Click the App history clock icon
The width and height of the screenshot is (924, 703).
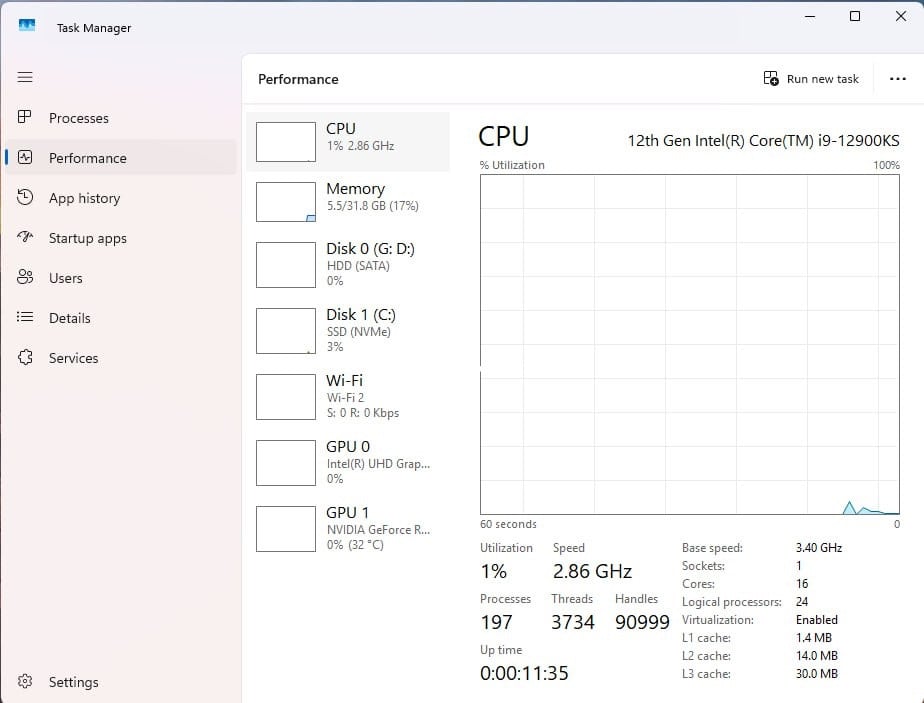[x=26, y=198]
